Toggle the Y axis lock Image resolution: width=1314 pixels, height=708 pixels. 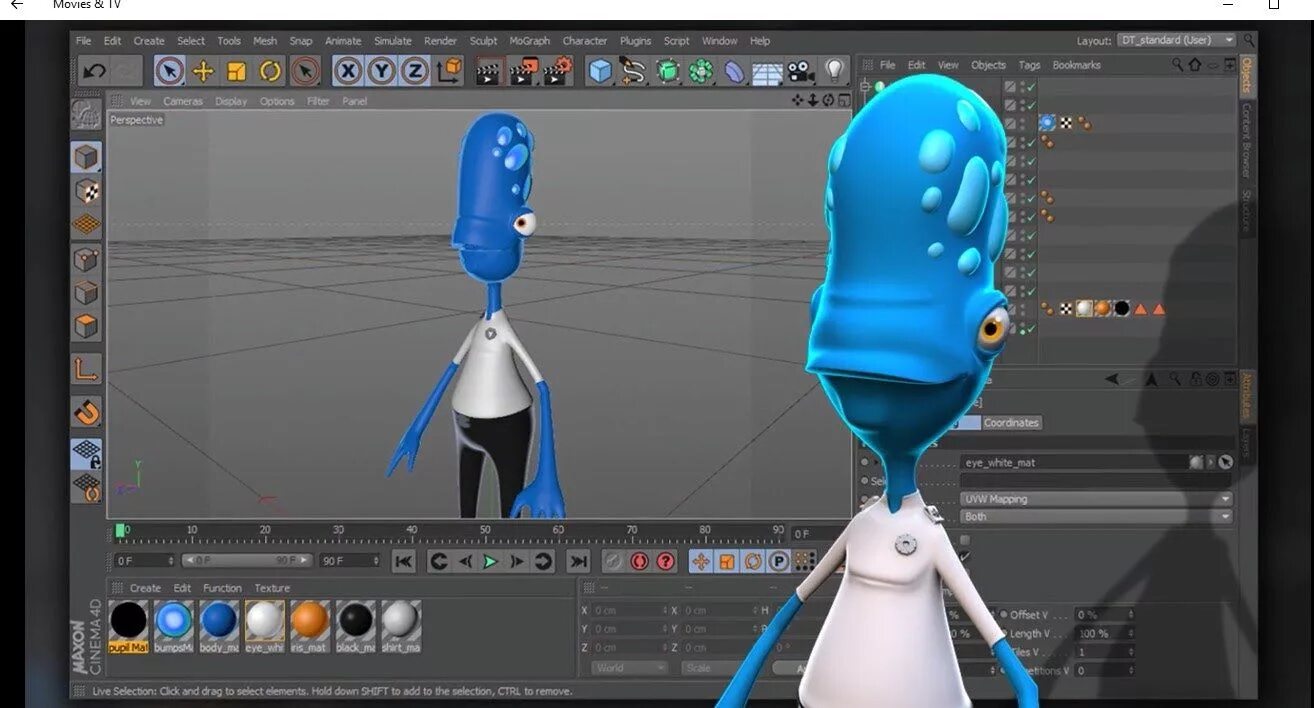(x=381, y=71)
